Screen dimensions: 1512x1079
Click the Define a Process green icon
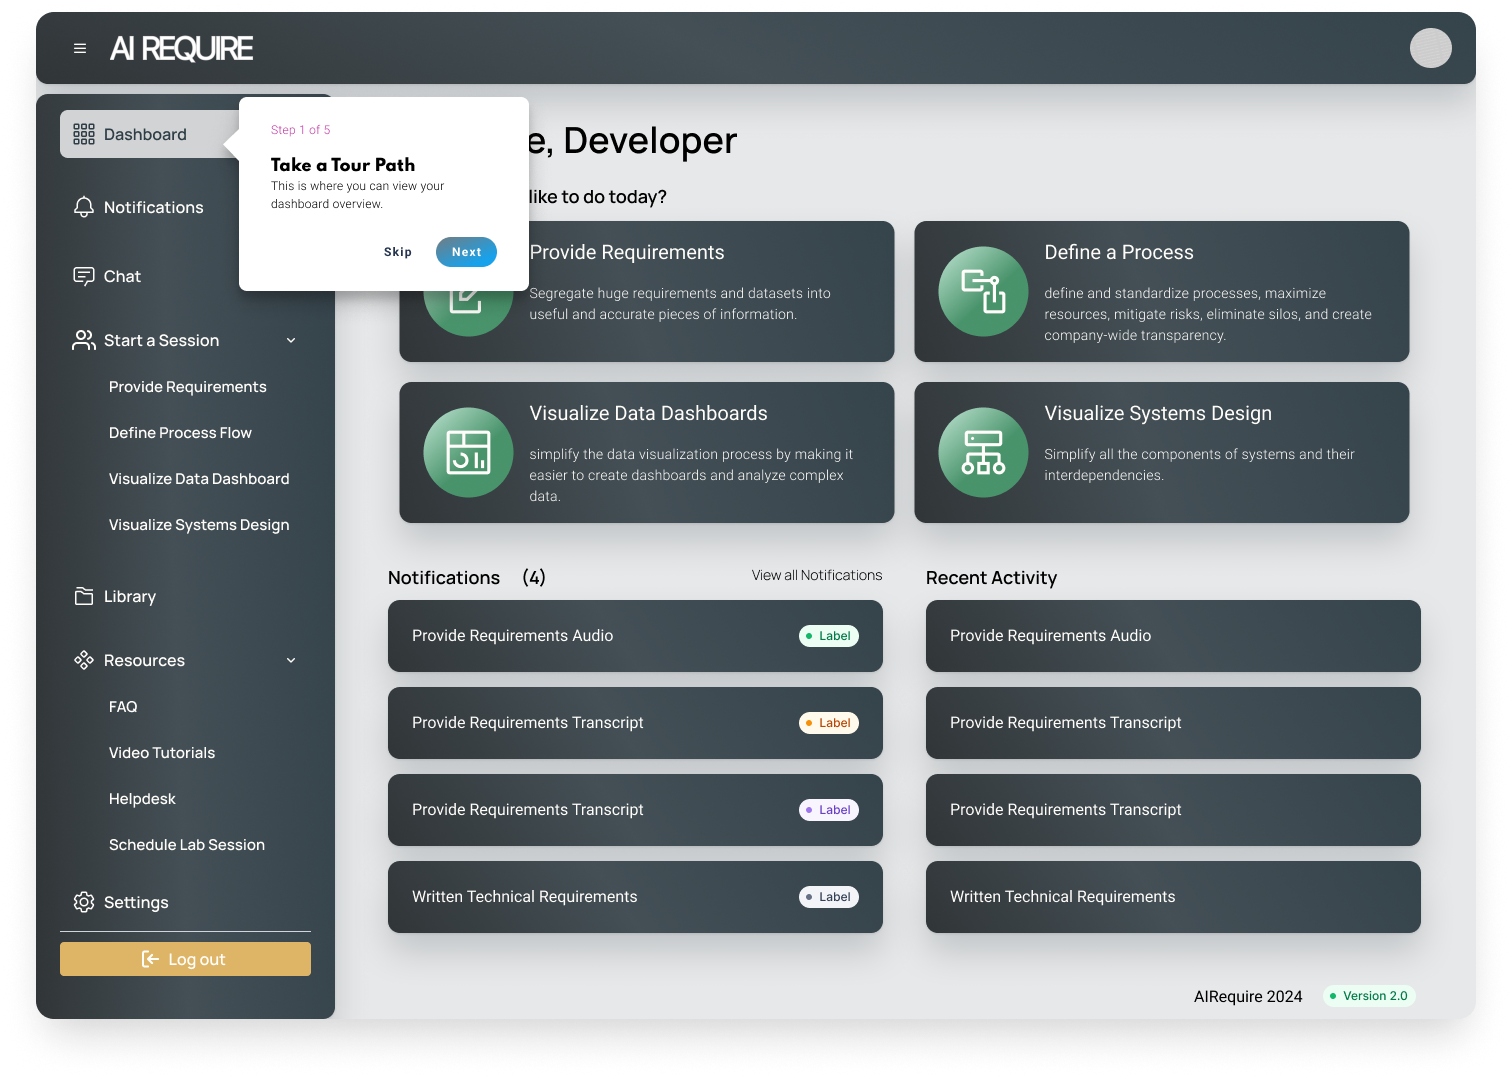[x=983, y=291]
